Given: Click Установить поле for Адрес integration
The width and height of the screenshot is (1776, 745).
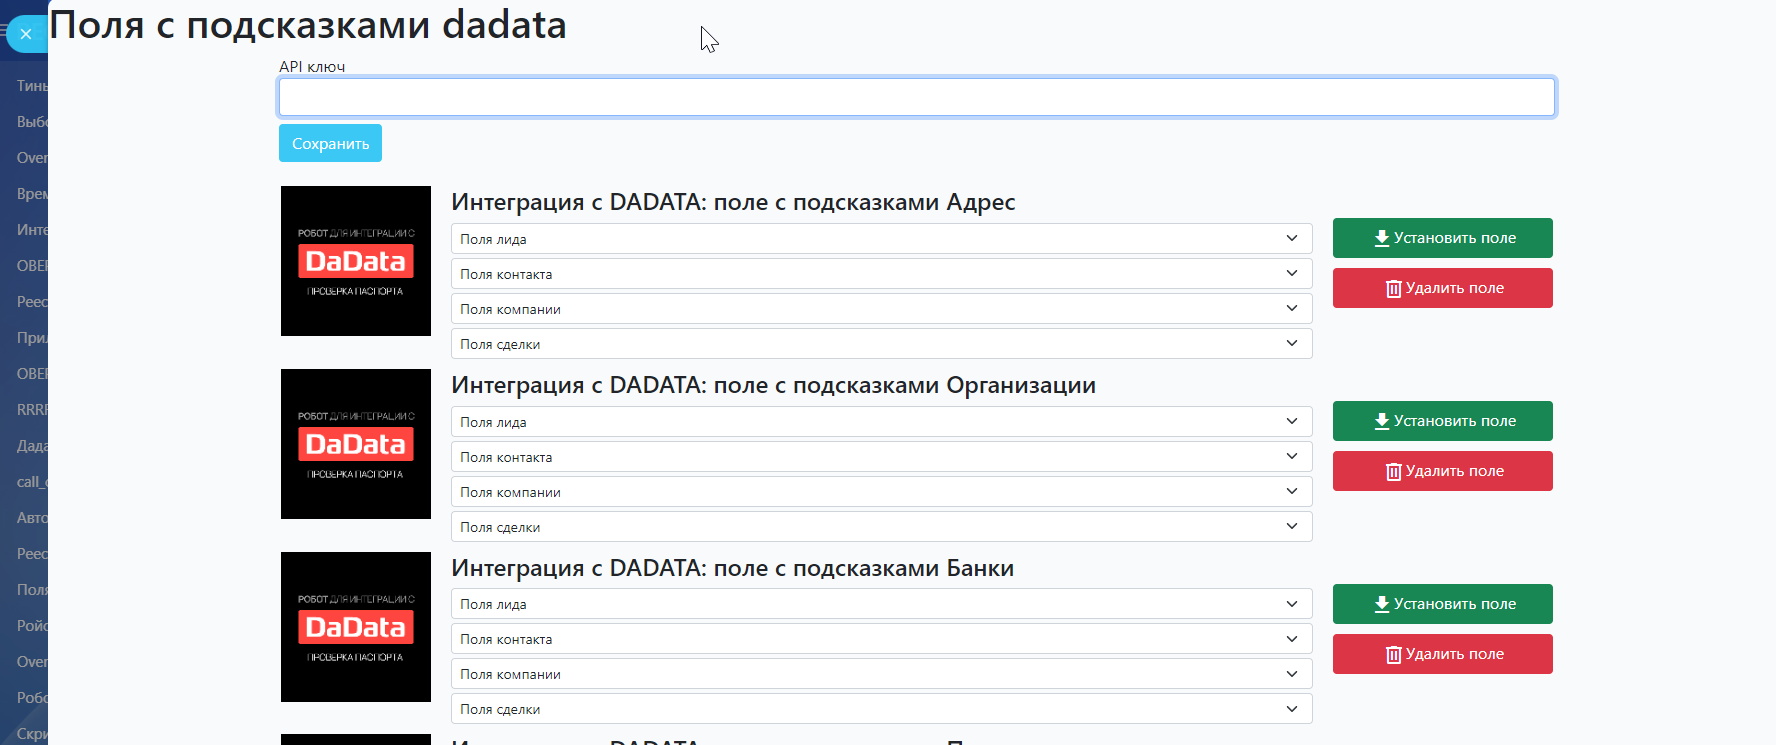Looking at the screenshot, I should [x=1442, y=238].
